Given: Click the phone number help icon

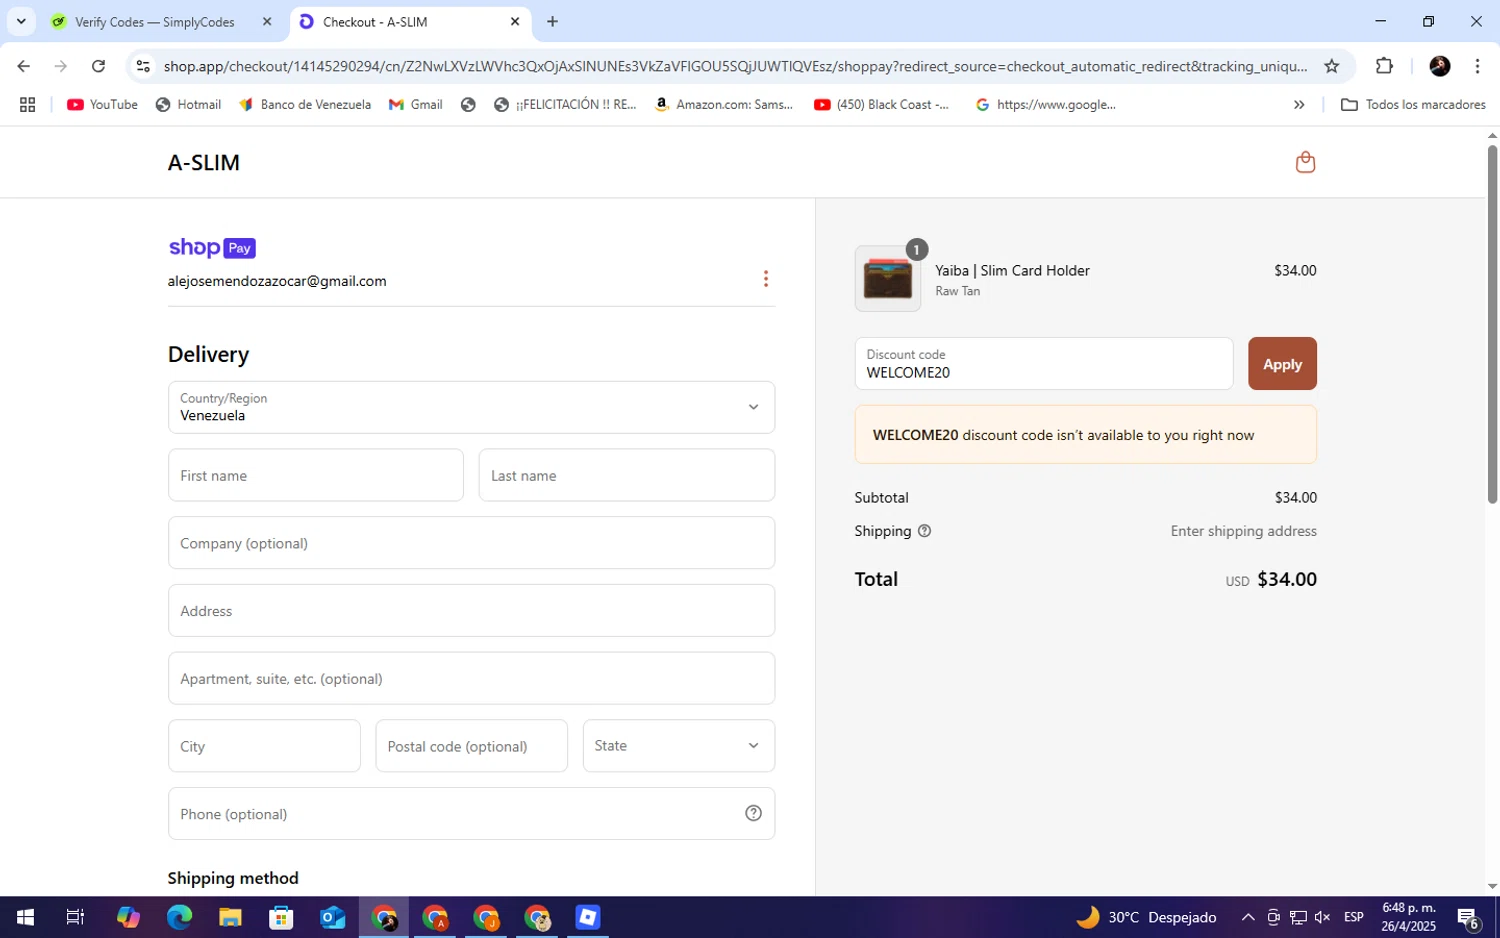Looking at the screenshot, I should (753, 814).
